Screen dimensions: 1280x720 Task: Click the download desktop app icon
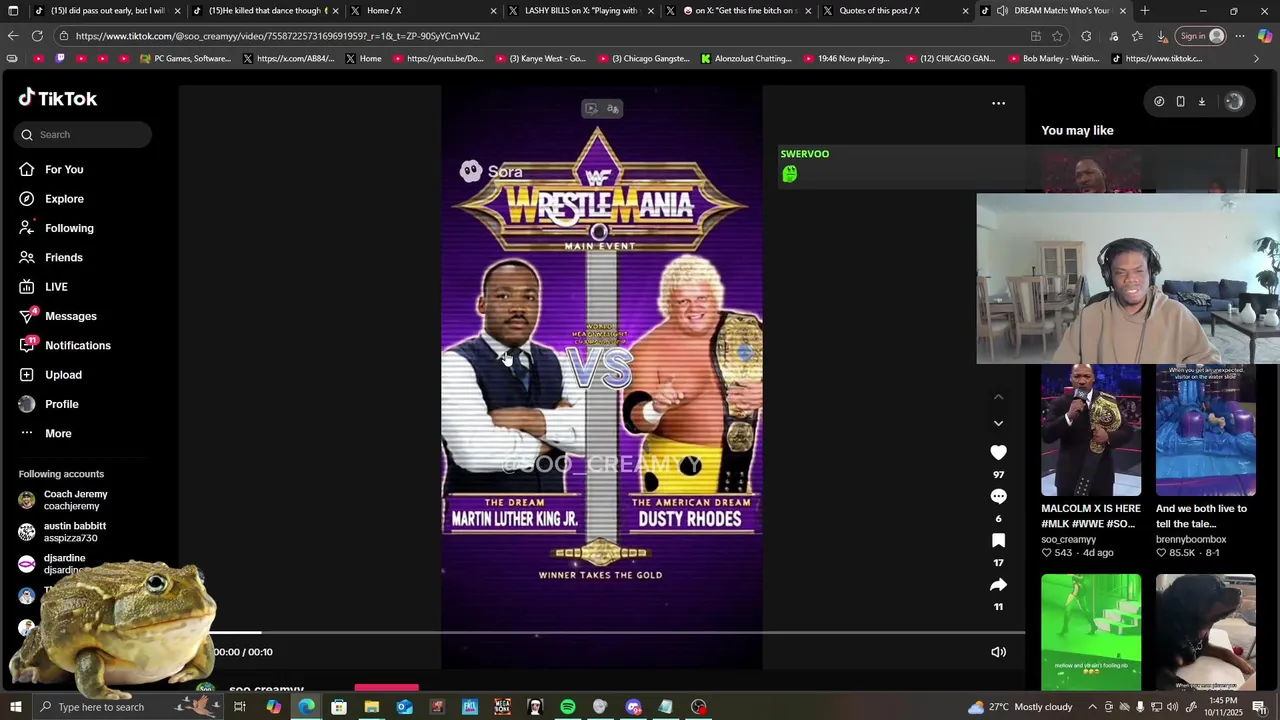[x=1202, y=102]
